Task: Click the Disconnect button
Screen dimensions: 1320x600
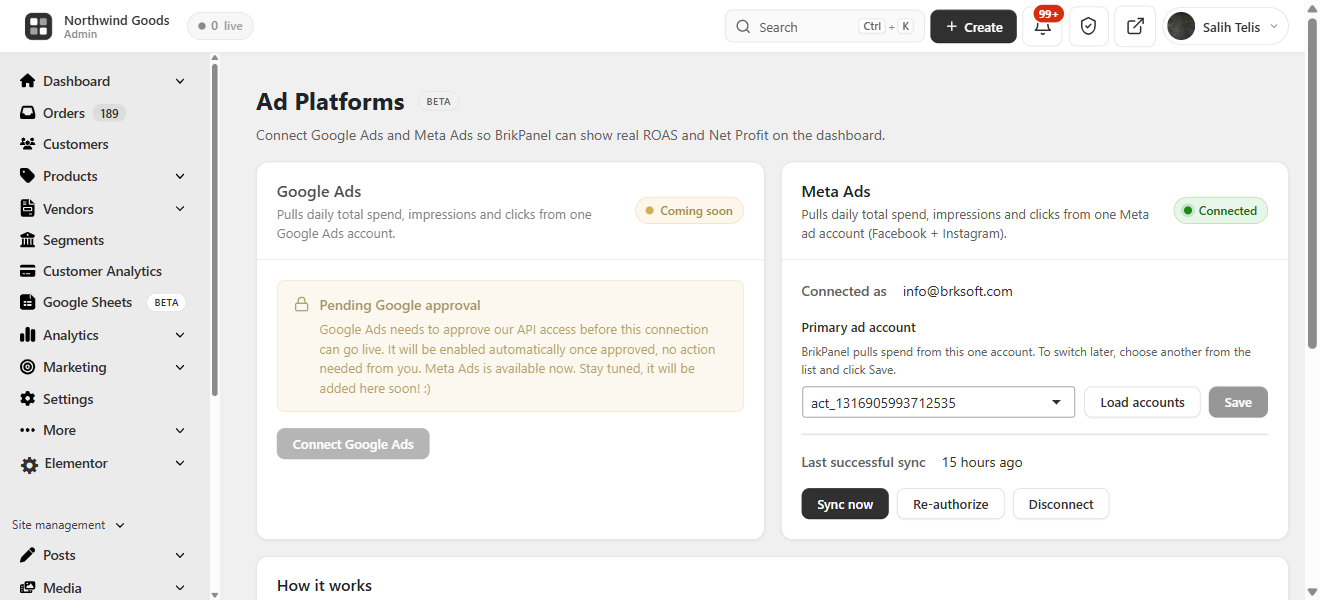Action: (x=1061, y=504)
